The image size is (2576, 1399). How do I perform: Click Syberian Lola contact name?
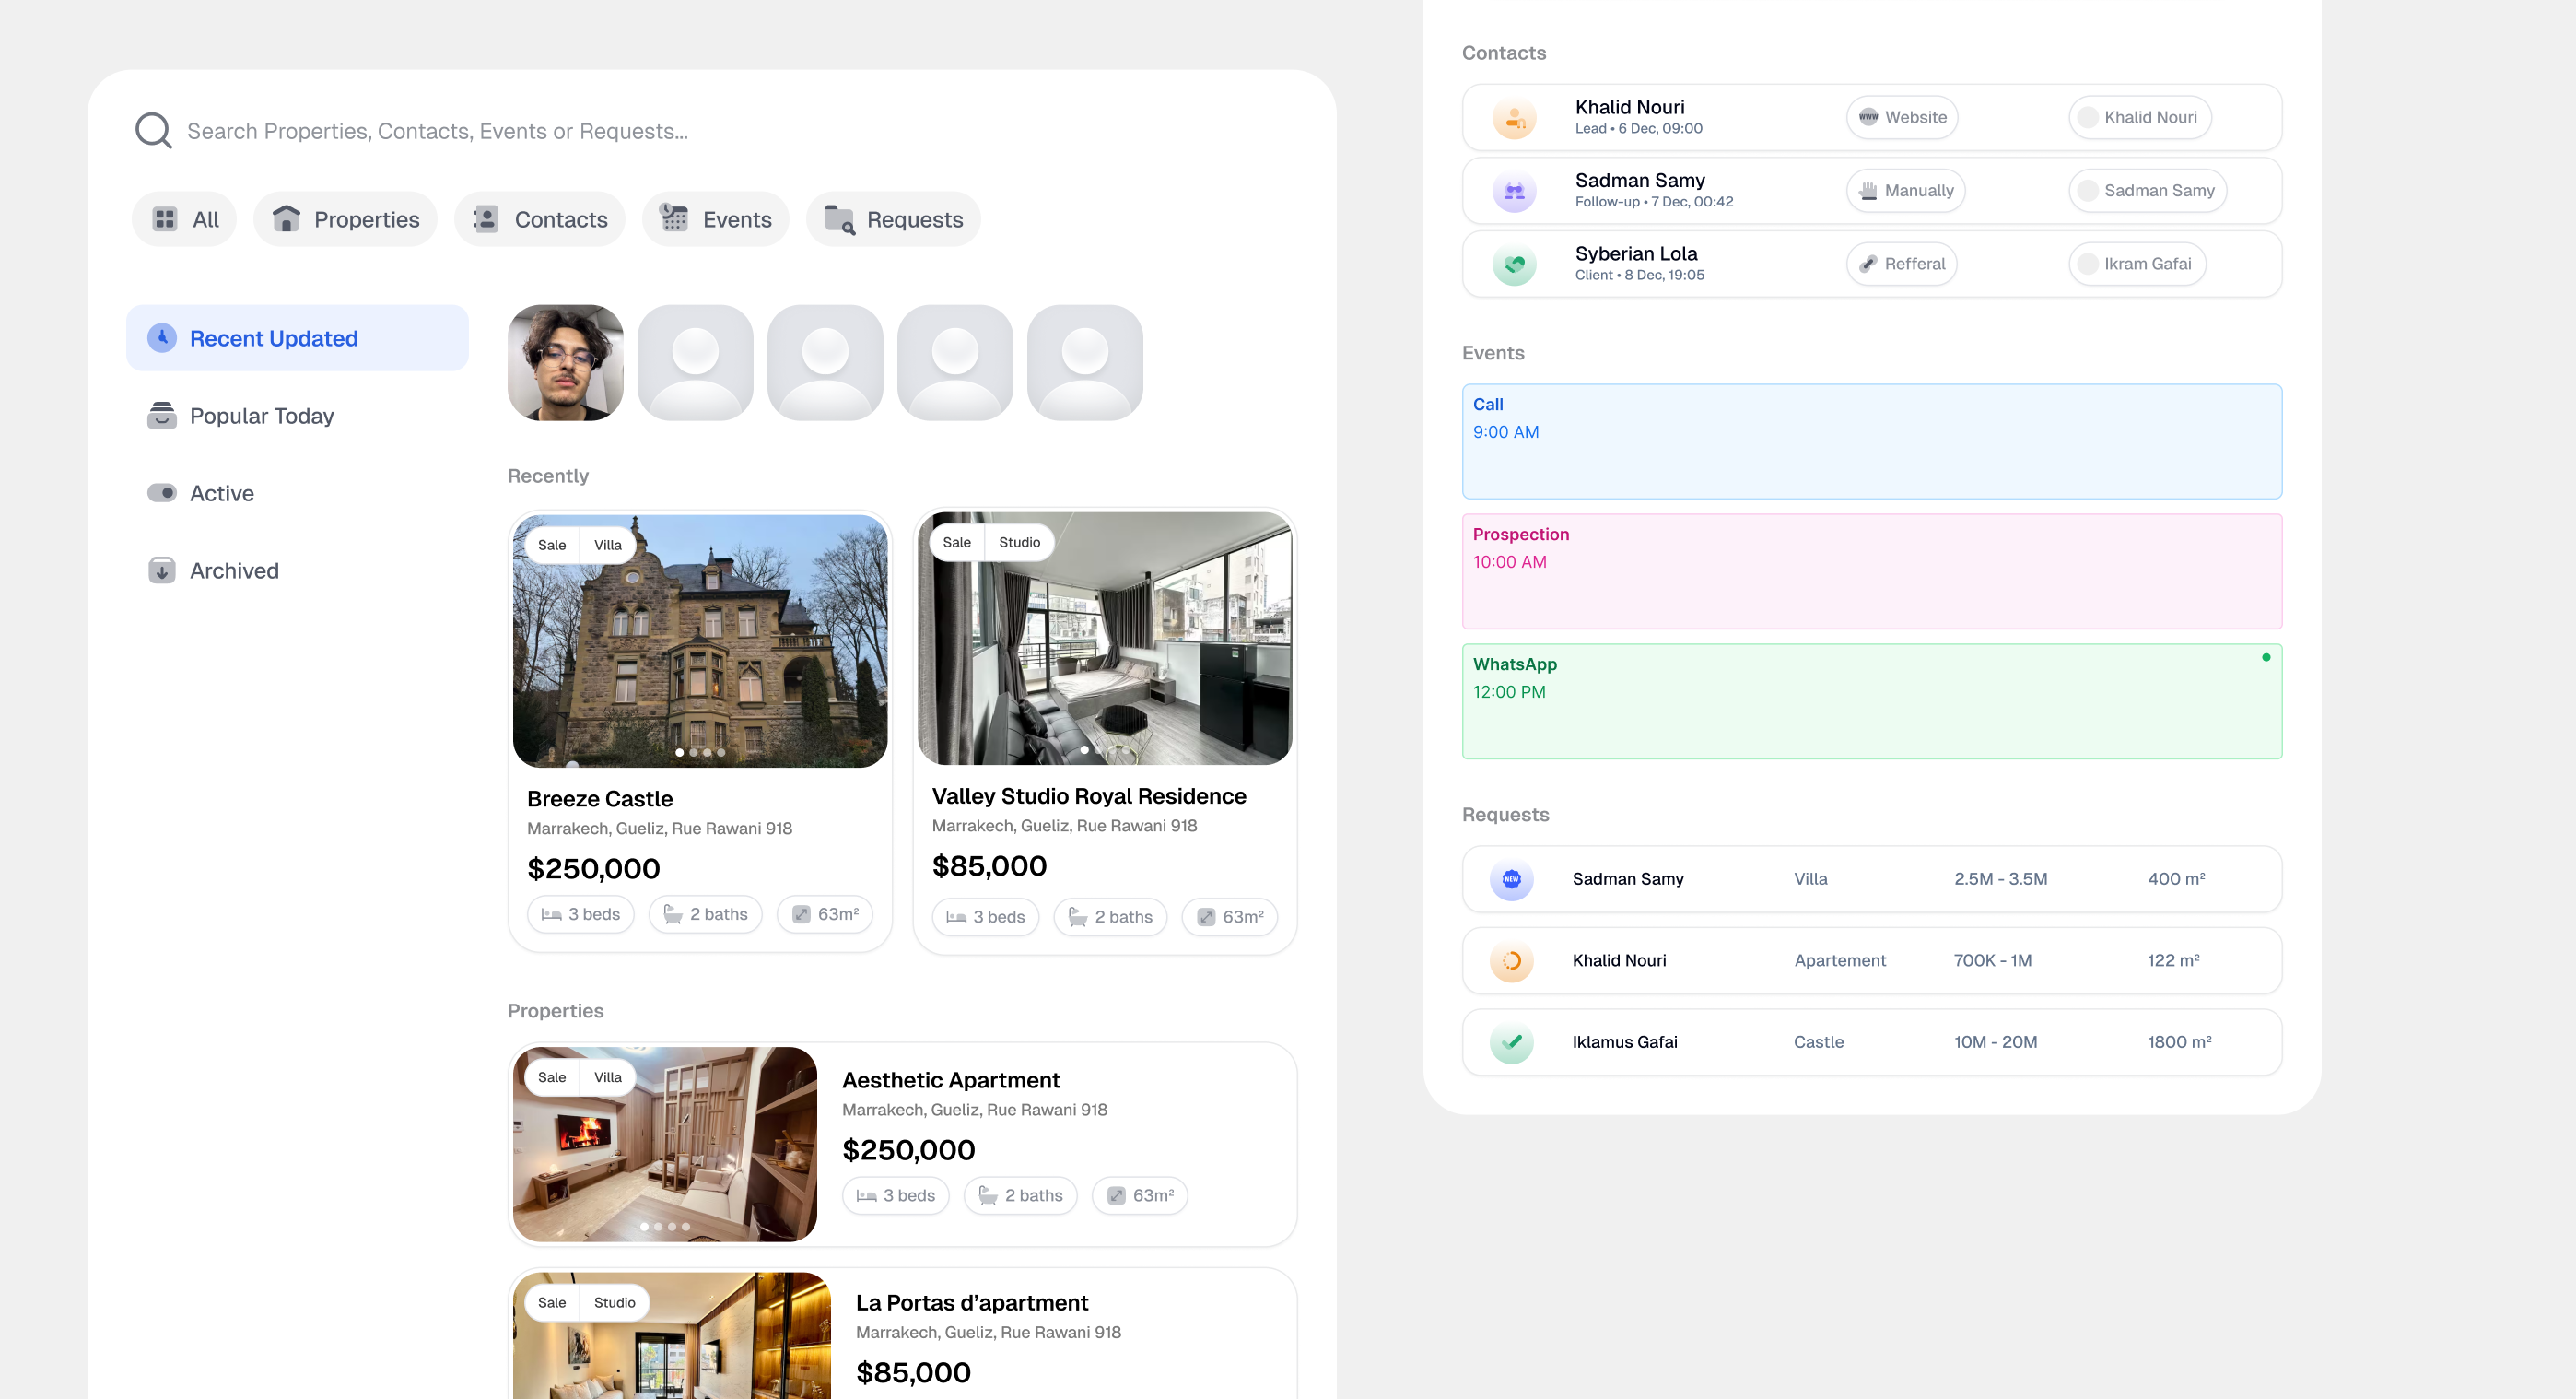tap(1636, 254)
